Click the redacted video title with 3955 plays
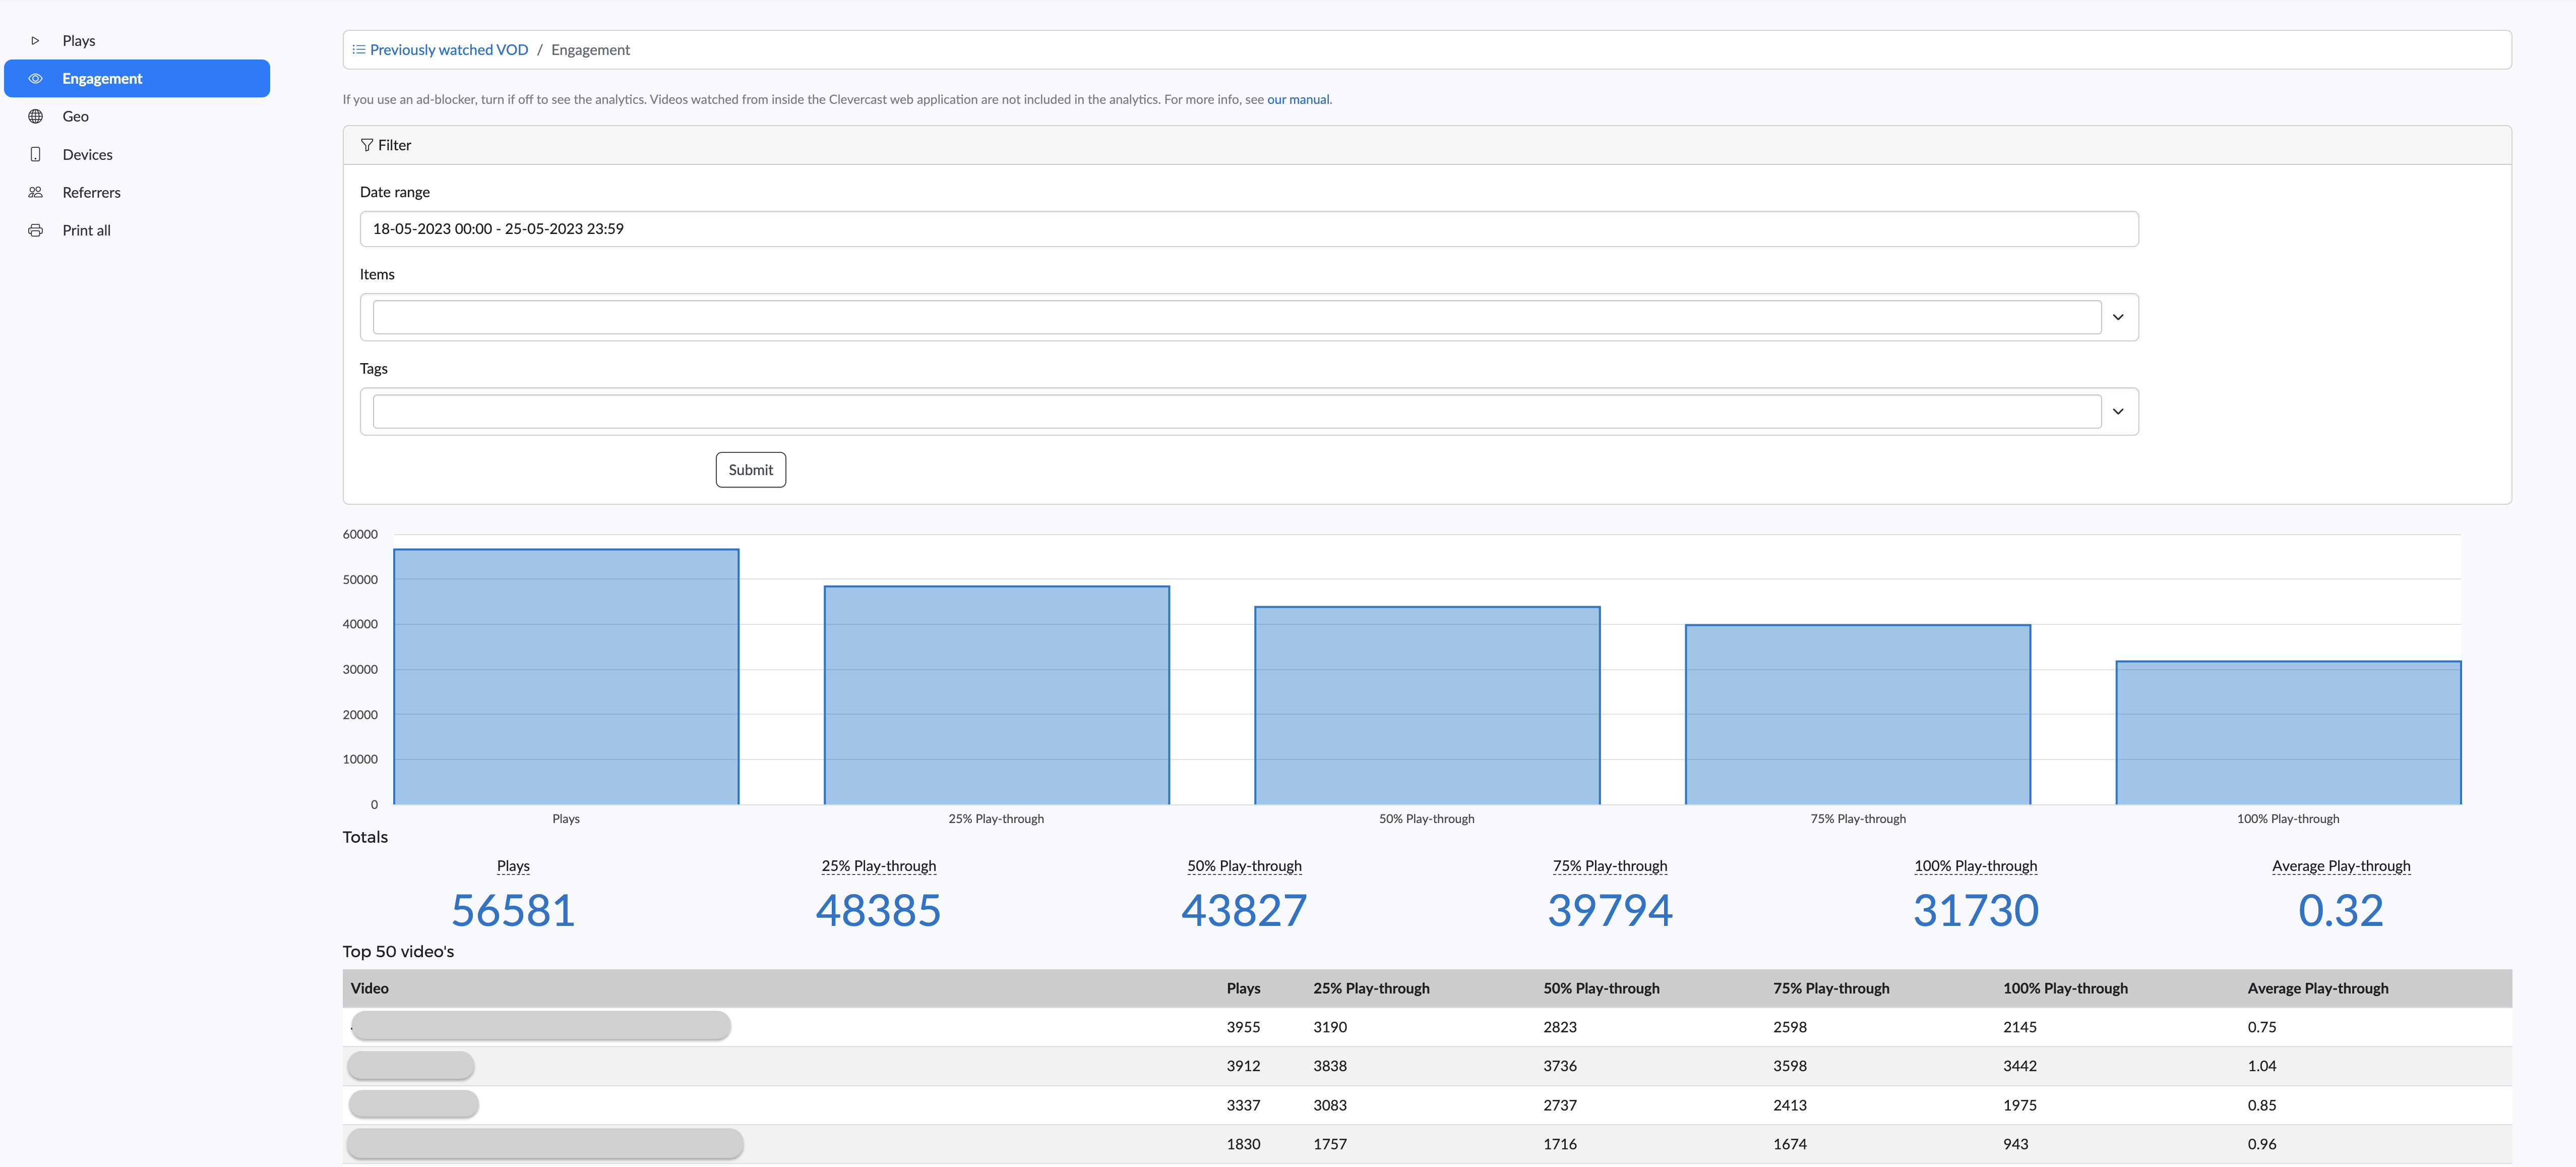Viewport: 2576px width, 1167px height. [x=540, y=1026]
